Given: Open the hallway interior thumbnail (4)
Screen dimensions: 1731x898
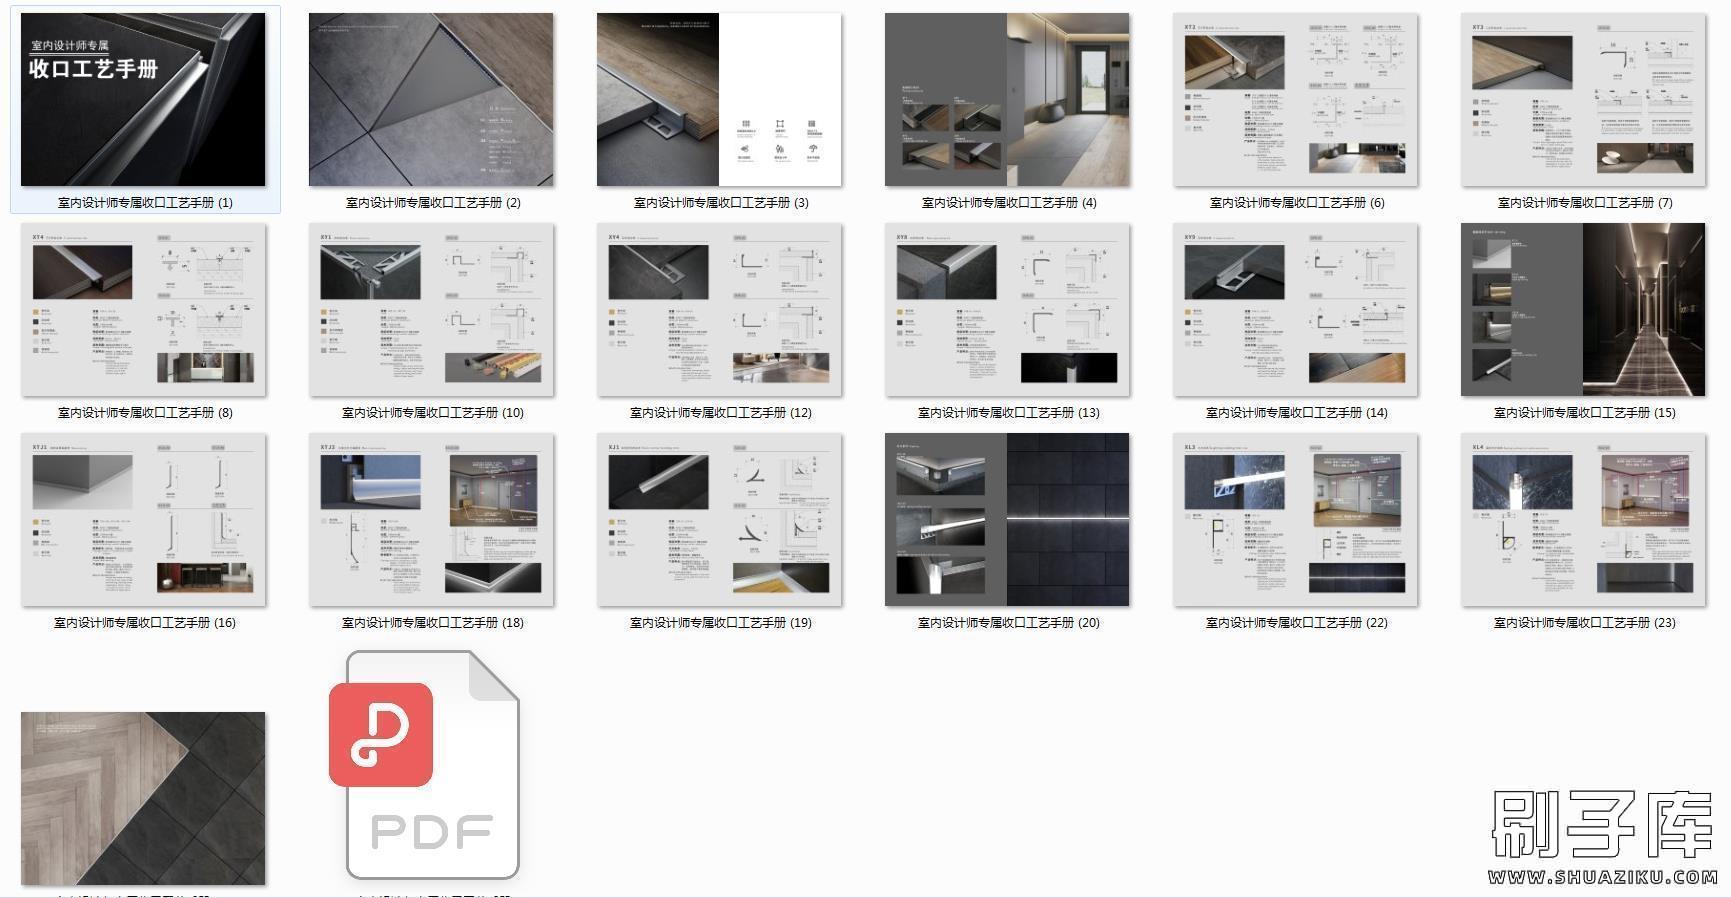Looking at the screenshot, I should tap(1007, 100).
